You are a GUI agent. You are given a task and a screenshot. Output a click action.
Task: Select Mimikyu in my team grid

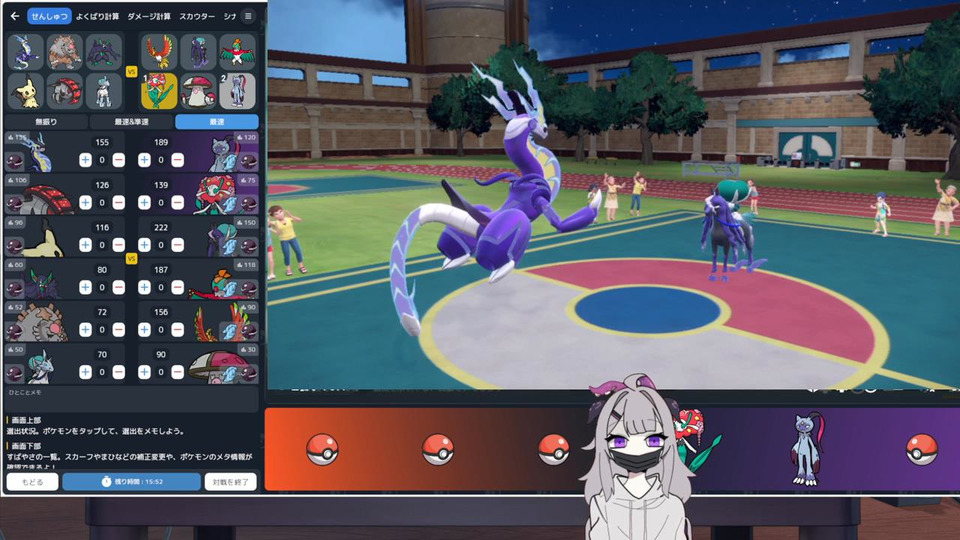(26, 91)
